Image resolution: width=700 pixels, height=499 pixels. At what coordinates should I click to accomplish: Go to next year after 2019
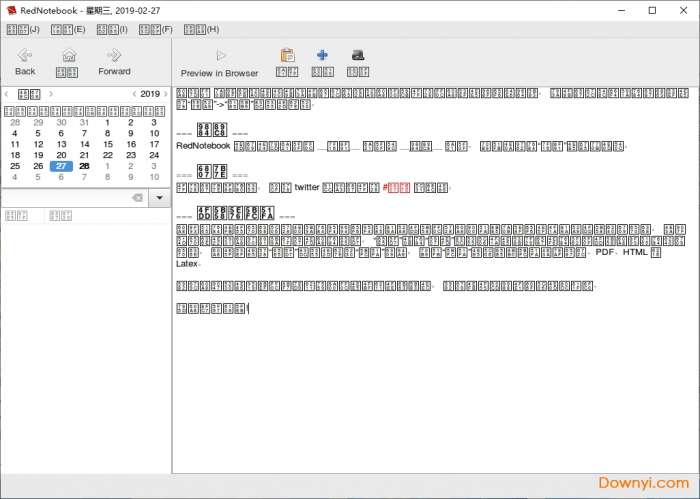[x=166, y=94]
